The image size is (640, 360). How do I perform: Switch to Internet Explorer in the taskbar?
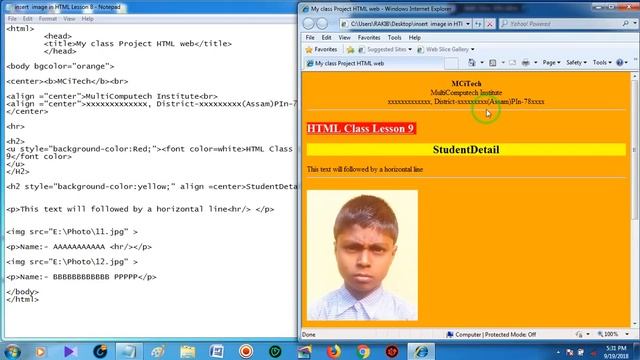coord(422,351)
